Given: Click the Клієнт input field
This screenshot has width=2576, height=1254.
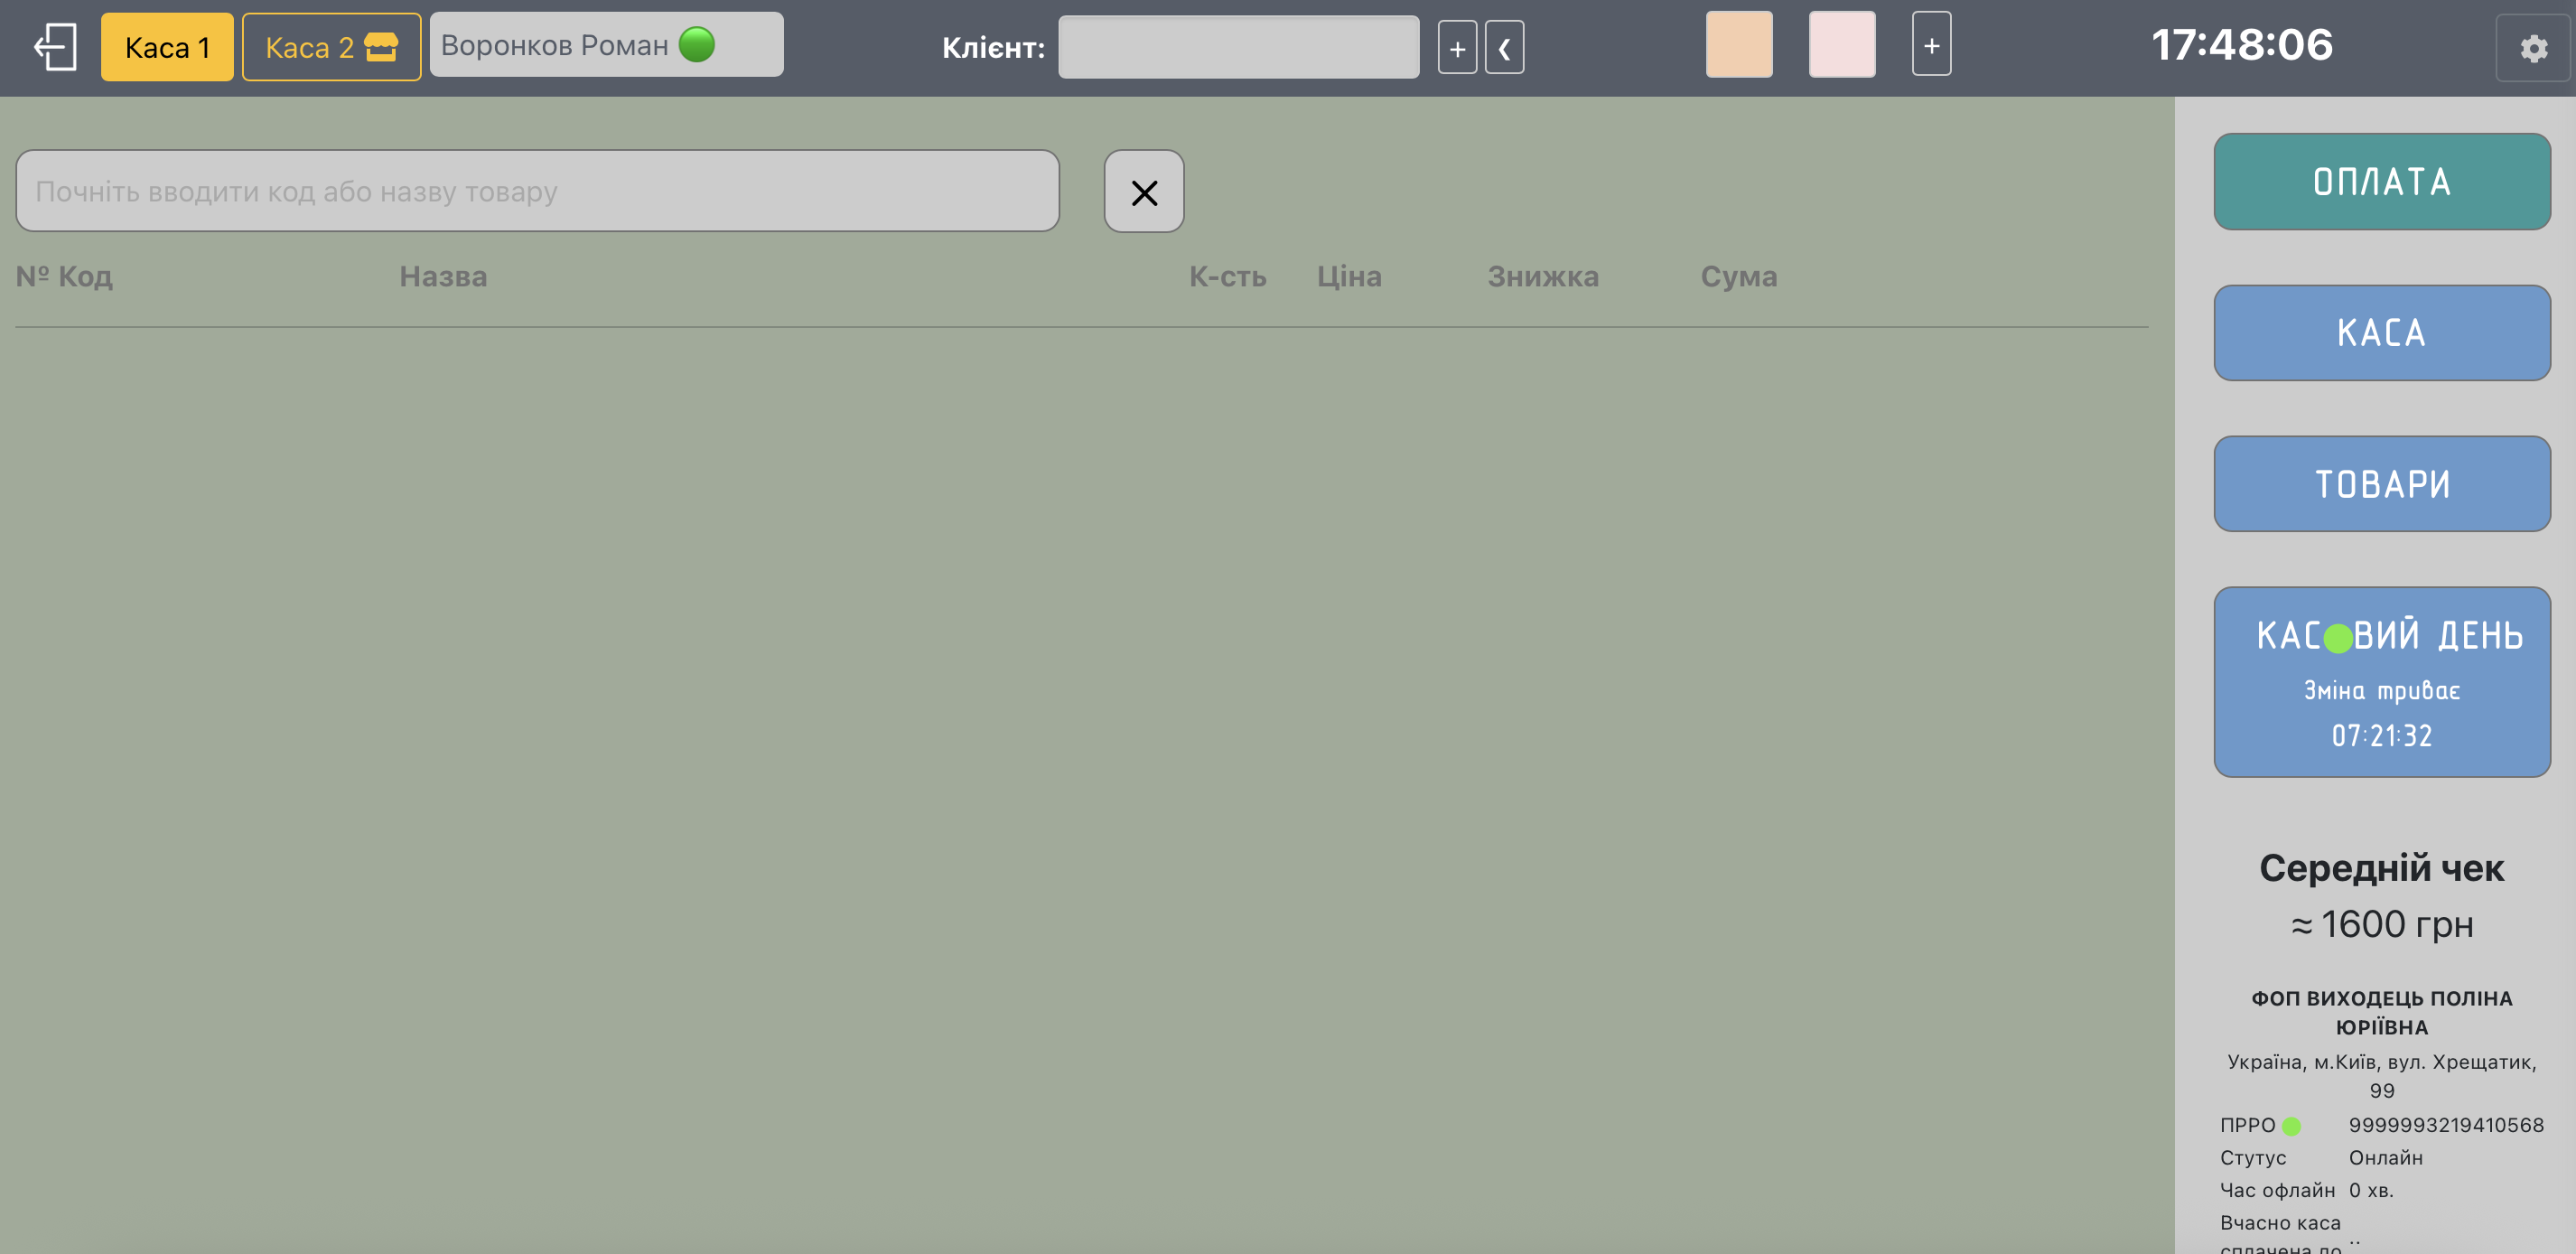Looking at the screenshot, I should tap(1238, 47).
